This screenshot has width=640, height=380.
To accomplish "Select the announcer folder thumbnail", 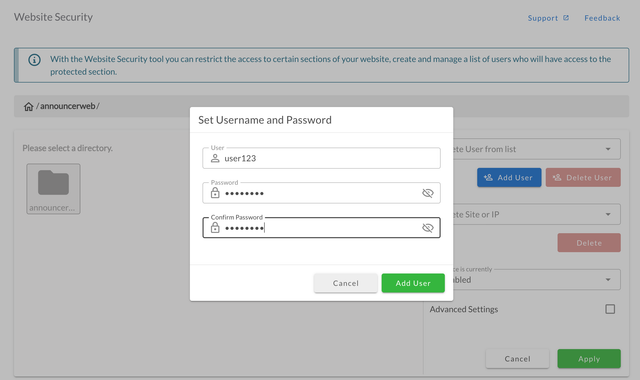I will click(53, 189).
